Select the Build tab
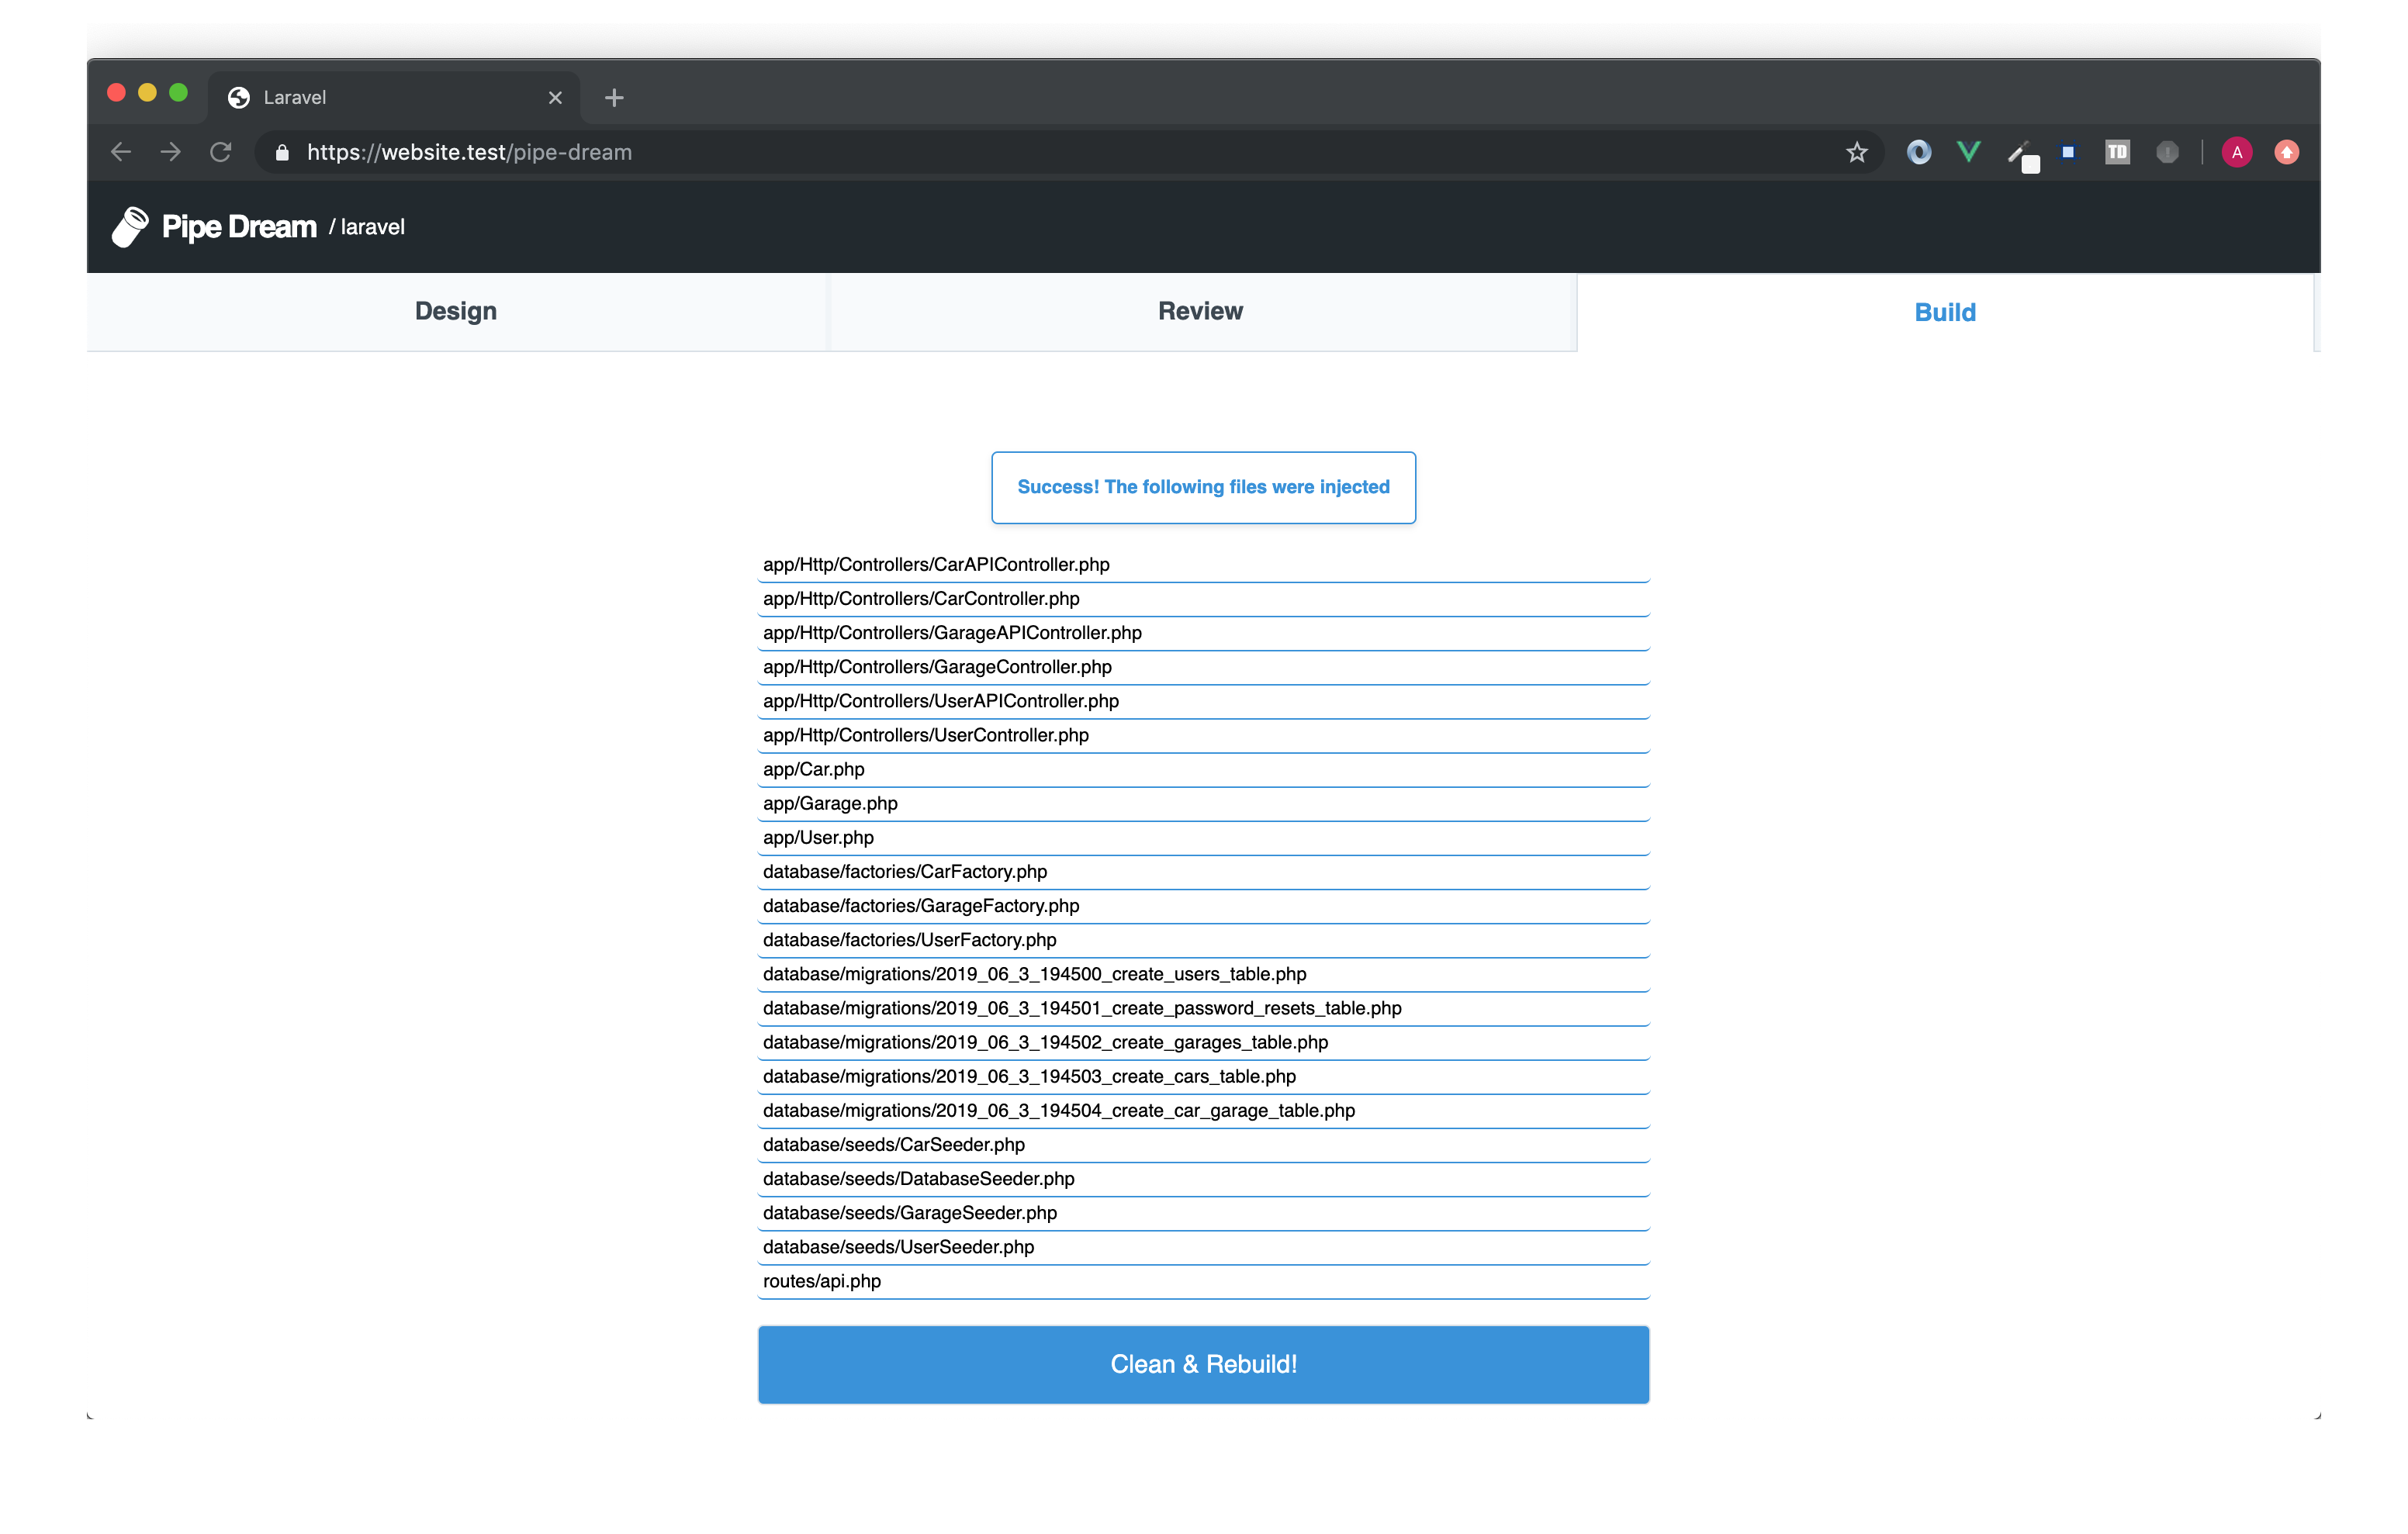 [x=1944, y=312]
